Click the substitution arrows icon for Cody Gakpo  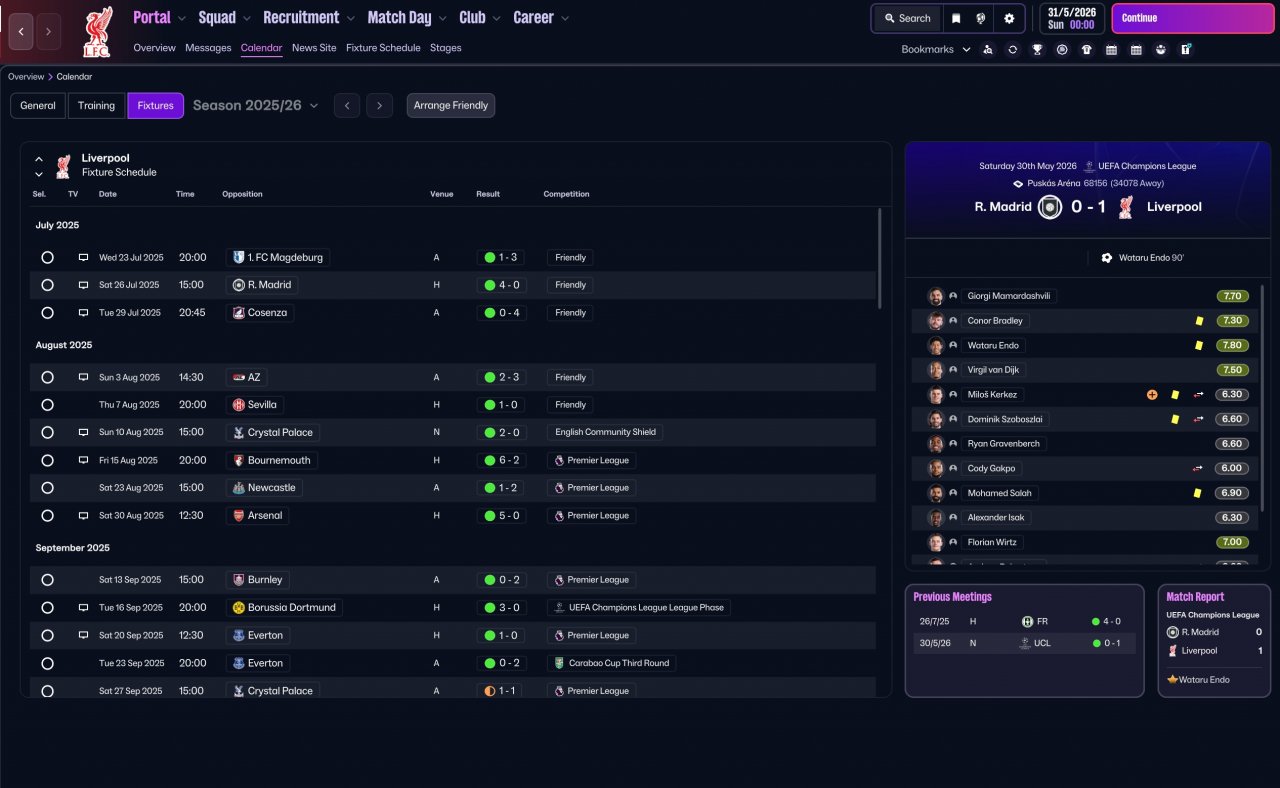click(1198, 468)
